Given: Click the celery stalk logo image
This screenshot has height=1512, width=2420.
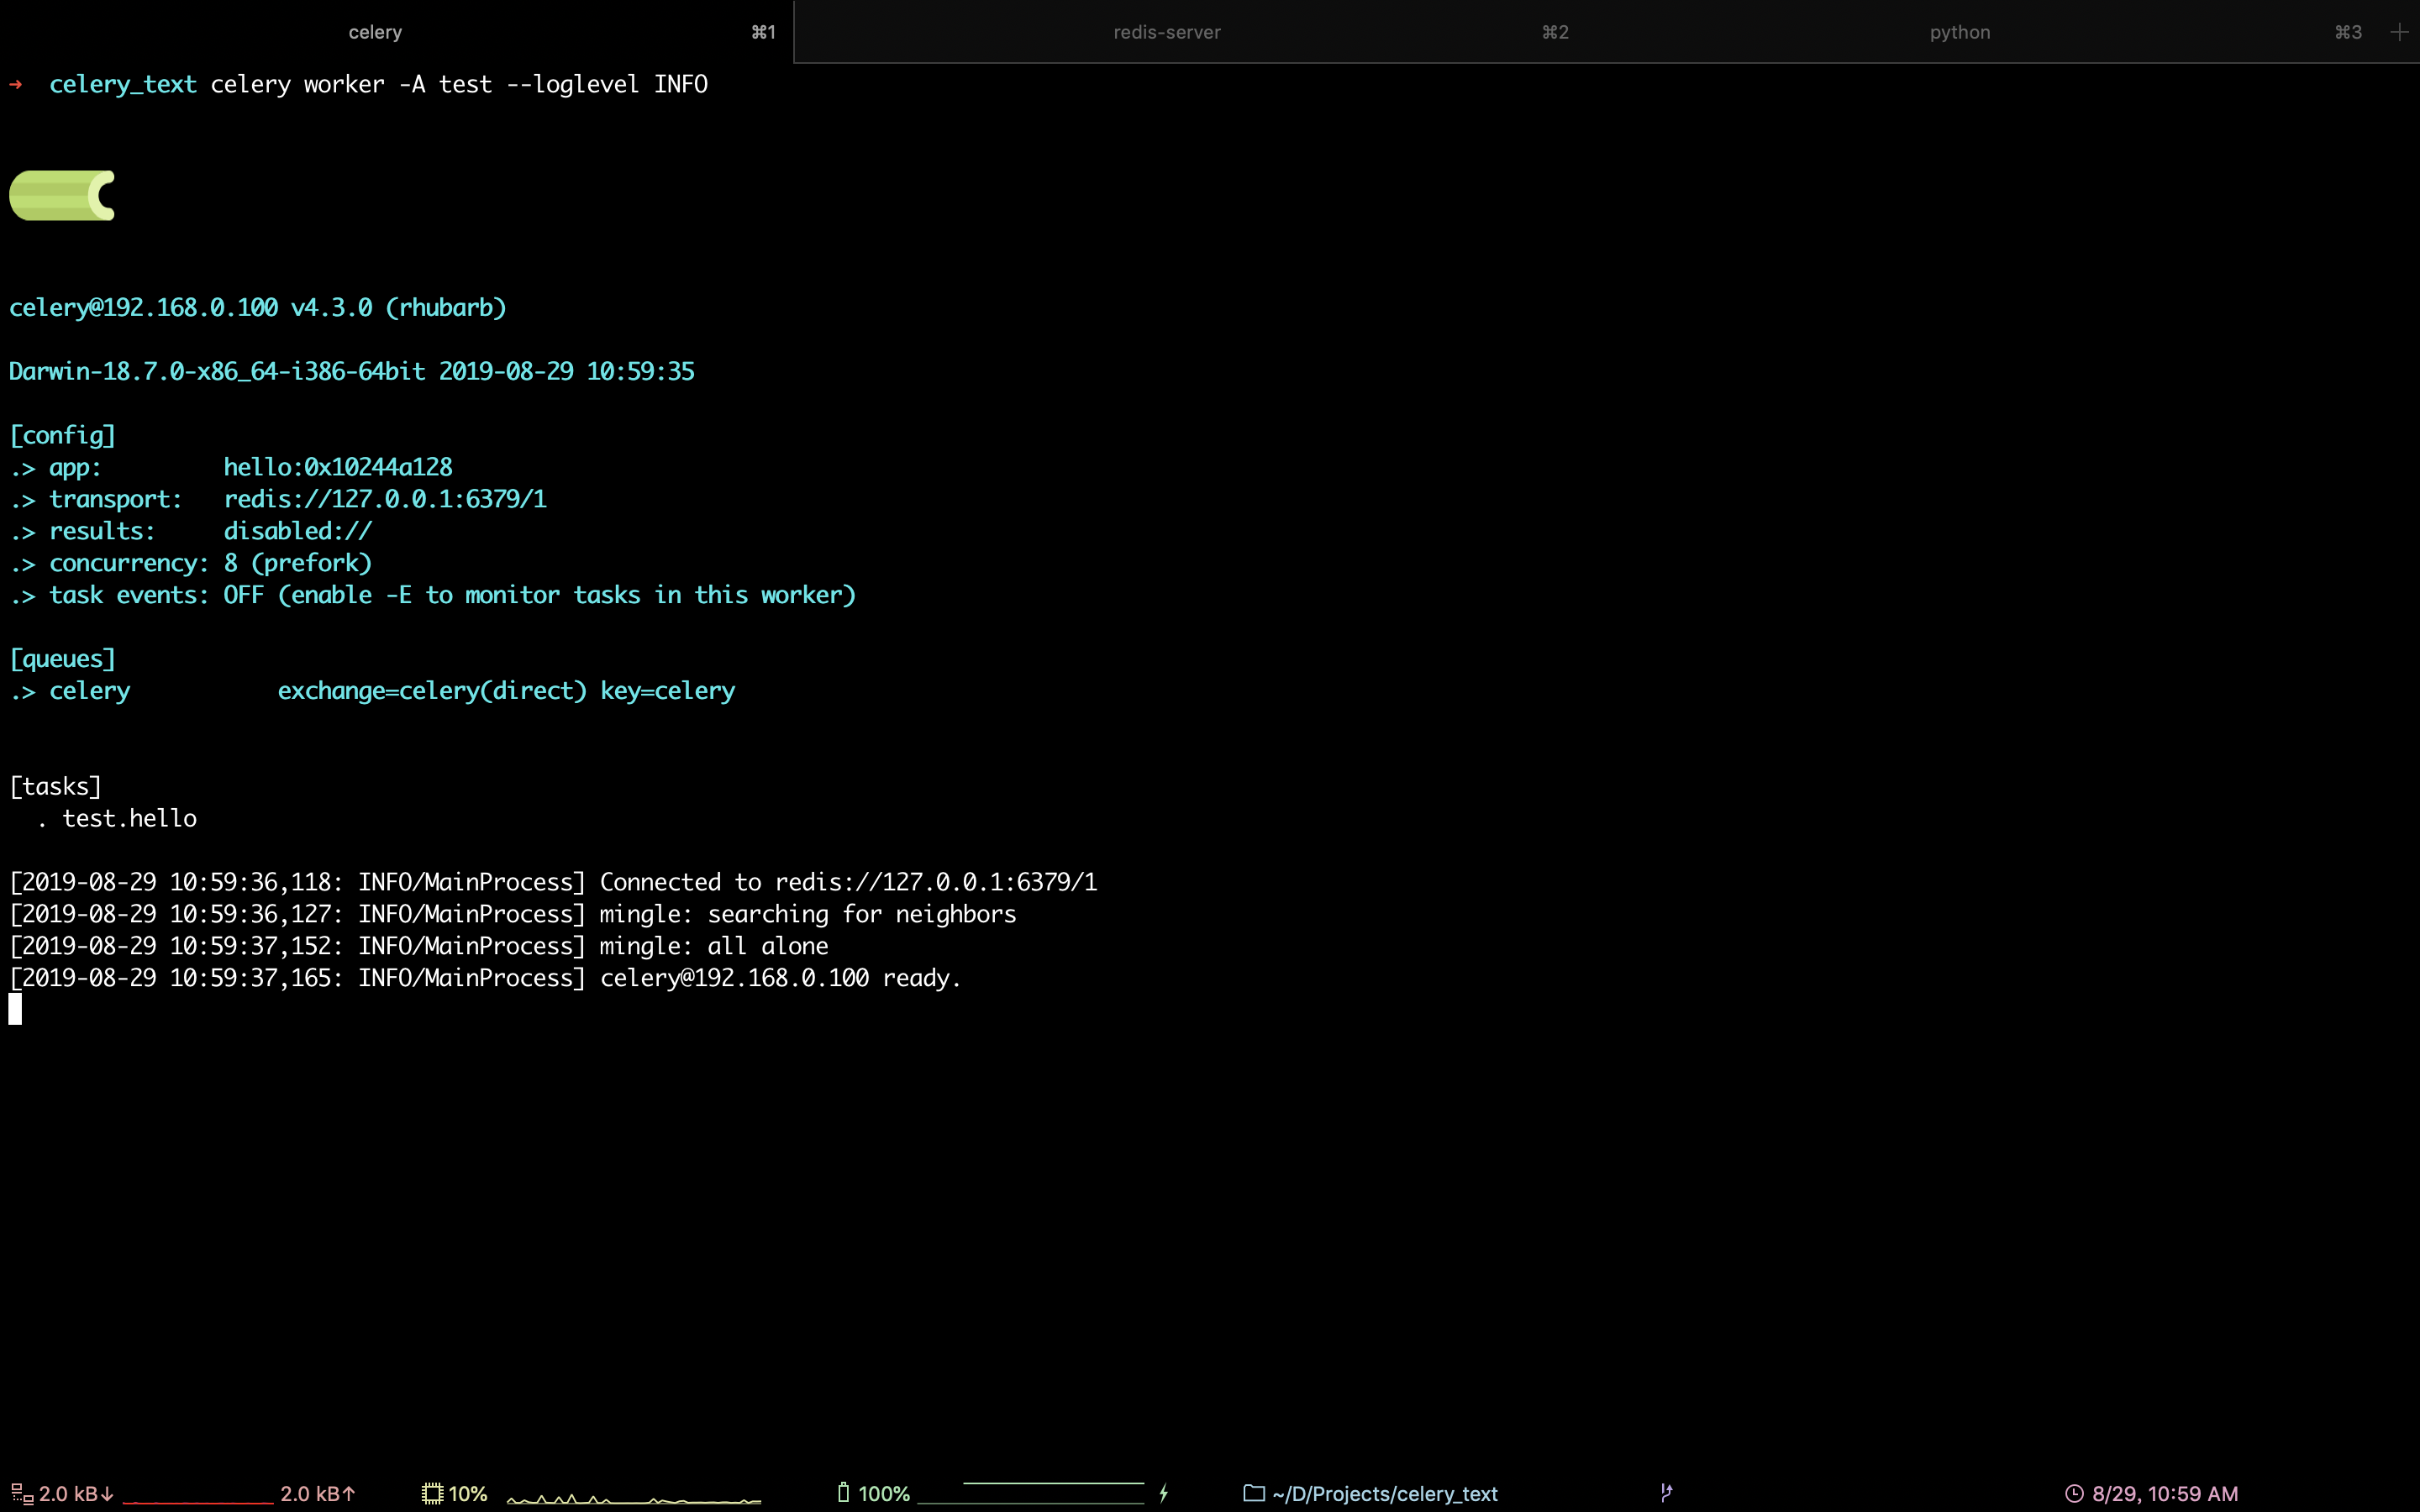Looking at the screenshot, I should click(62, 195).
